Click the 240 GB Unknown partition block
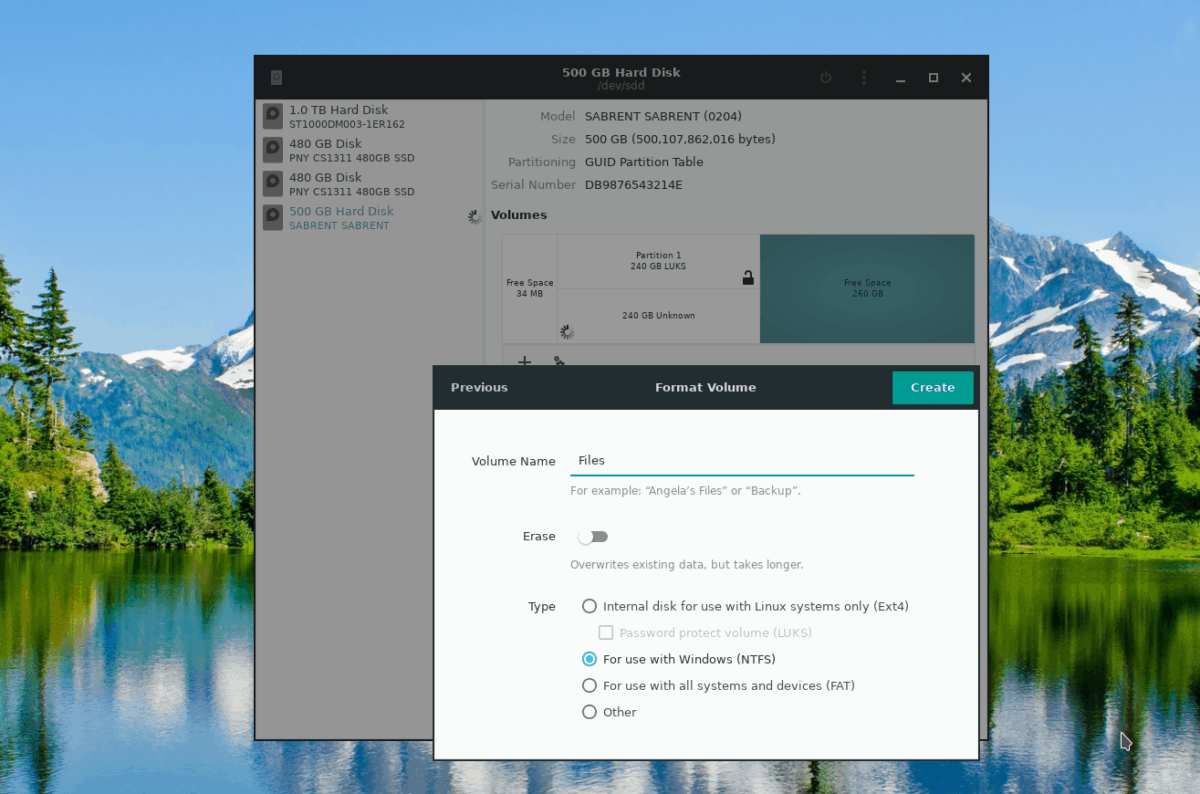The height and width of the screenshot is (794, 1200). click(x=657, y=315)
